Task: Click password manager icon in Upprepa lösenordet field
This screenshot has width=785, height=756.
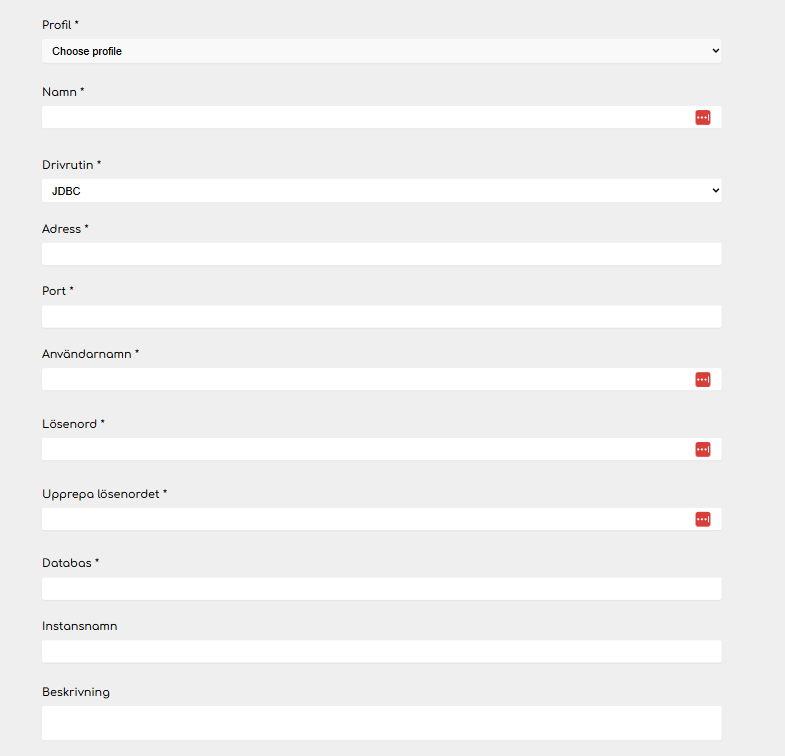Action: point(702,519)
